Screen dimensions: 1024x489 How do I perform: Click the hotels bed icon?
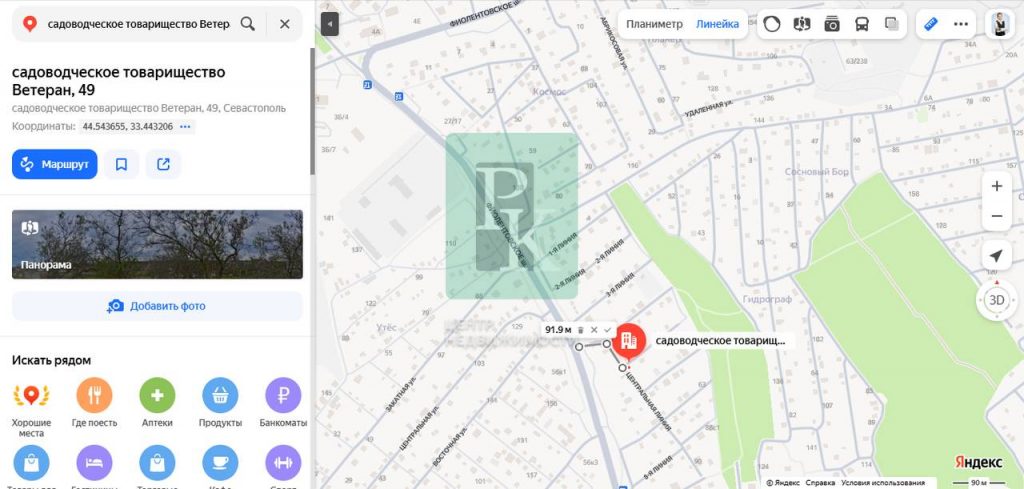click(x=95, y=463)
